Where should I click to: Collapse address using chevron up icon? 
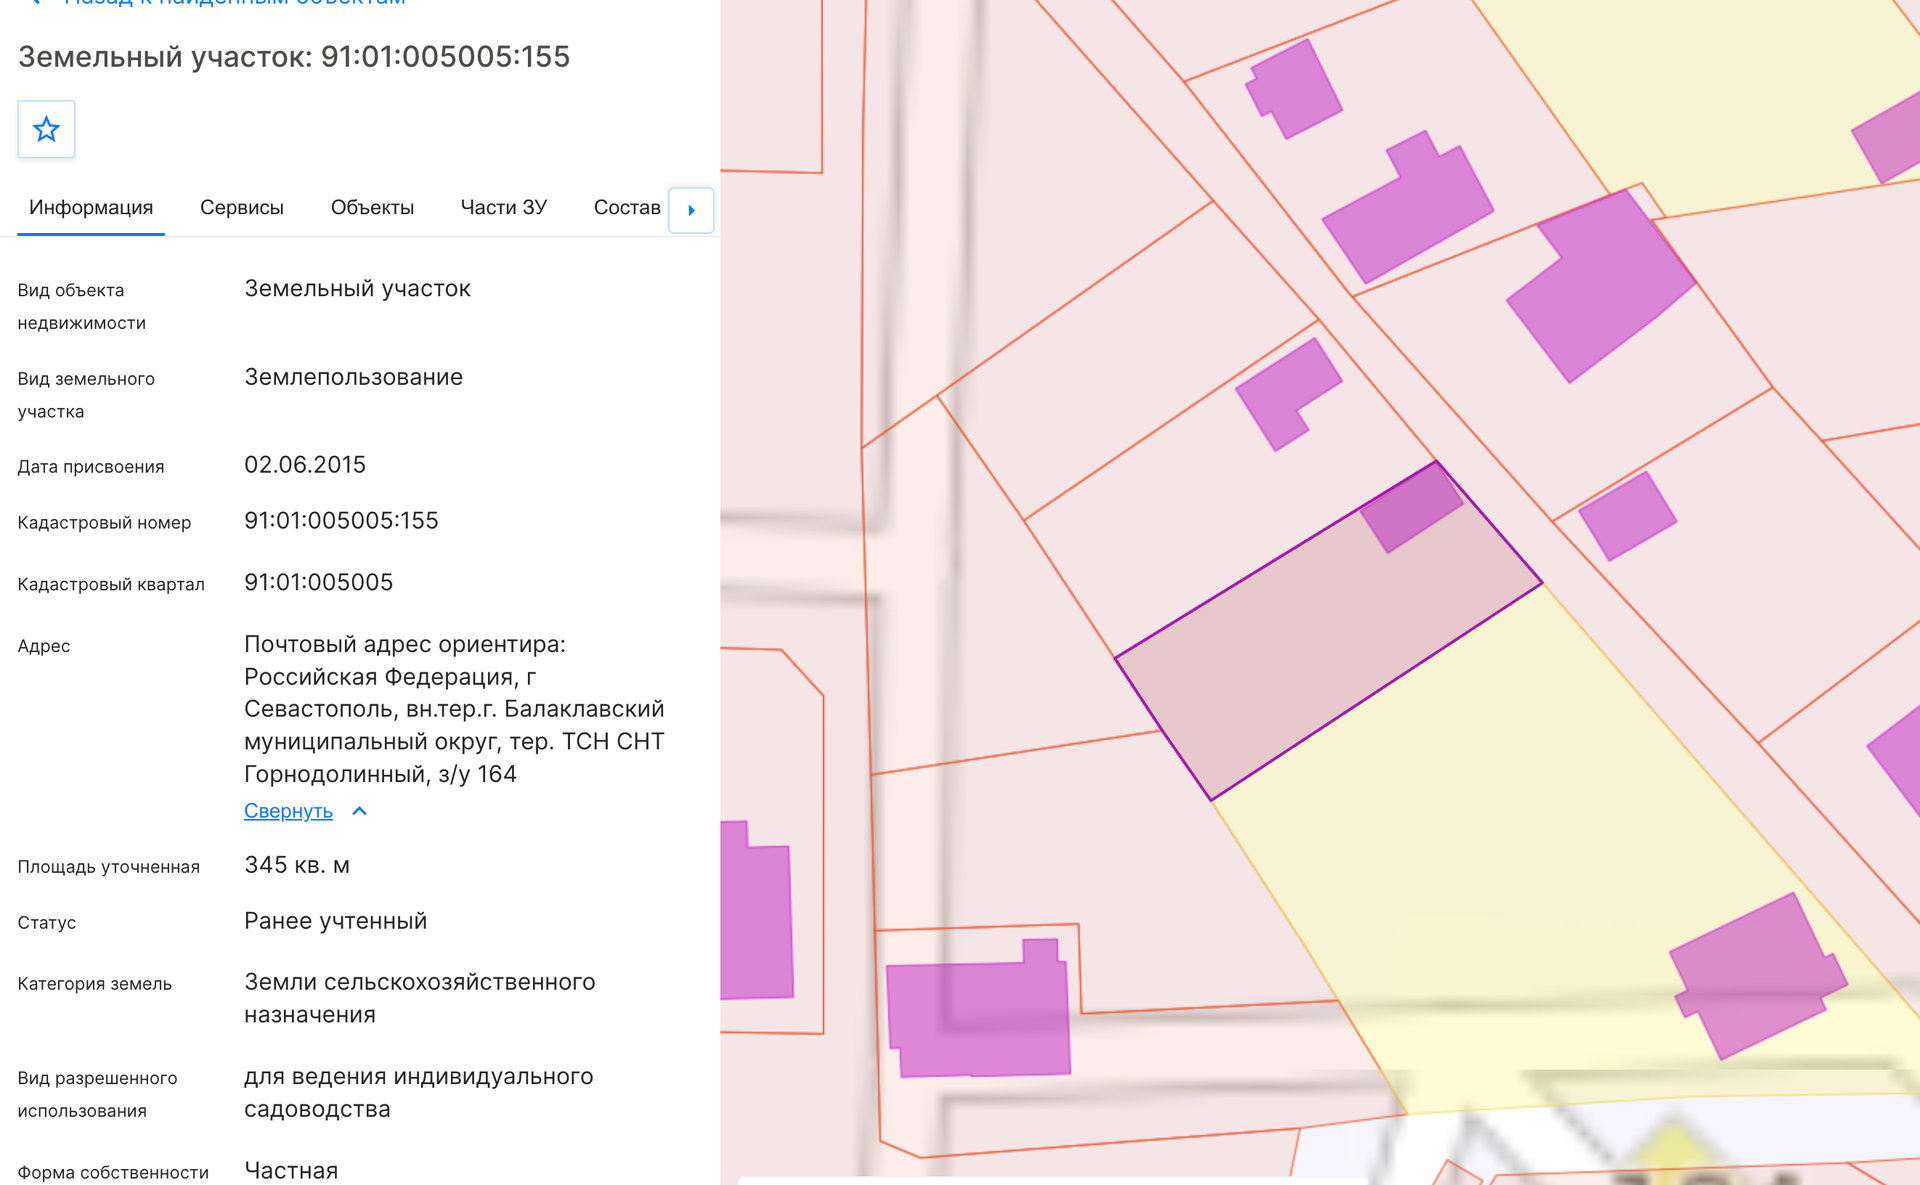point(360,811)
